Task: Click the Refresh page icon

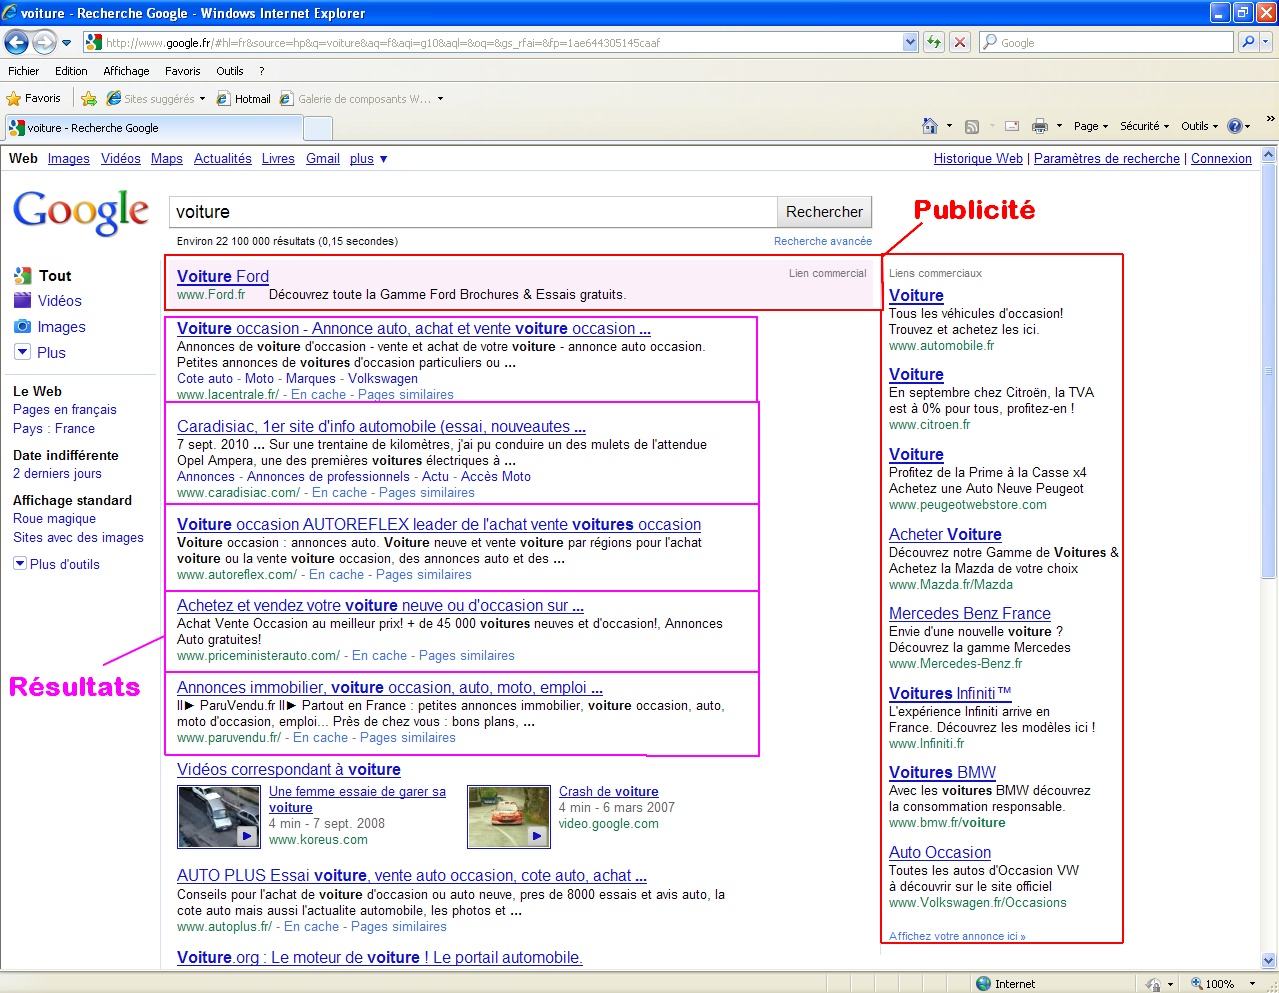Action: [x=933, y=42]
